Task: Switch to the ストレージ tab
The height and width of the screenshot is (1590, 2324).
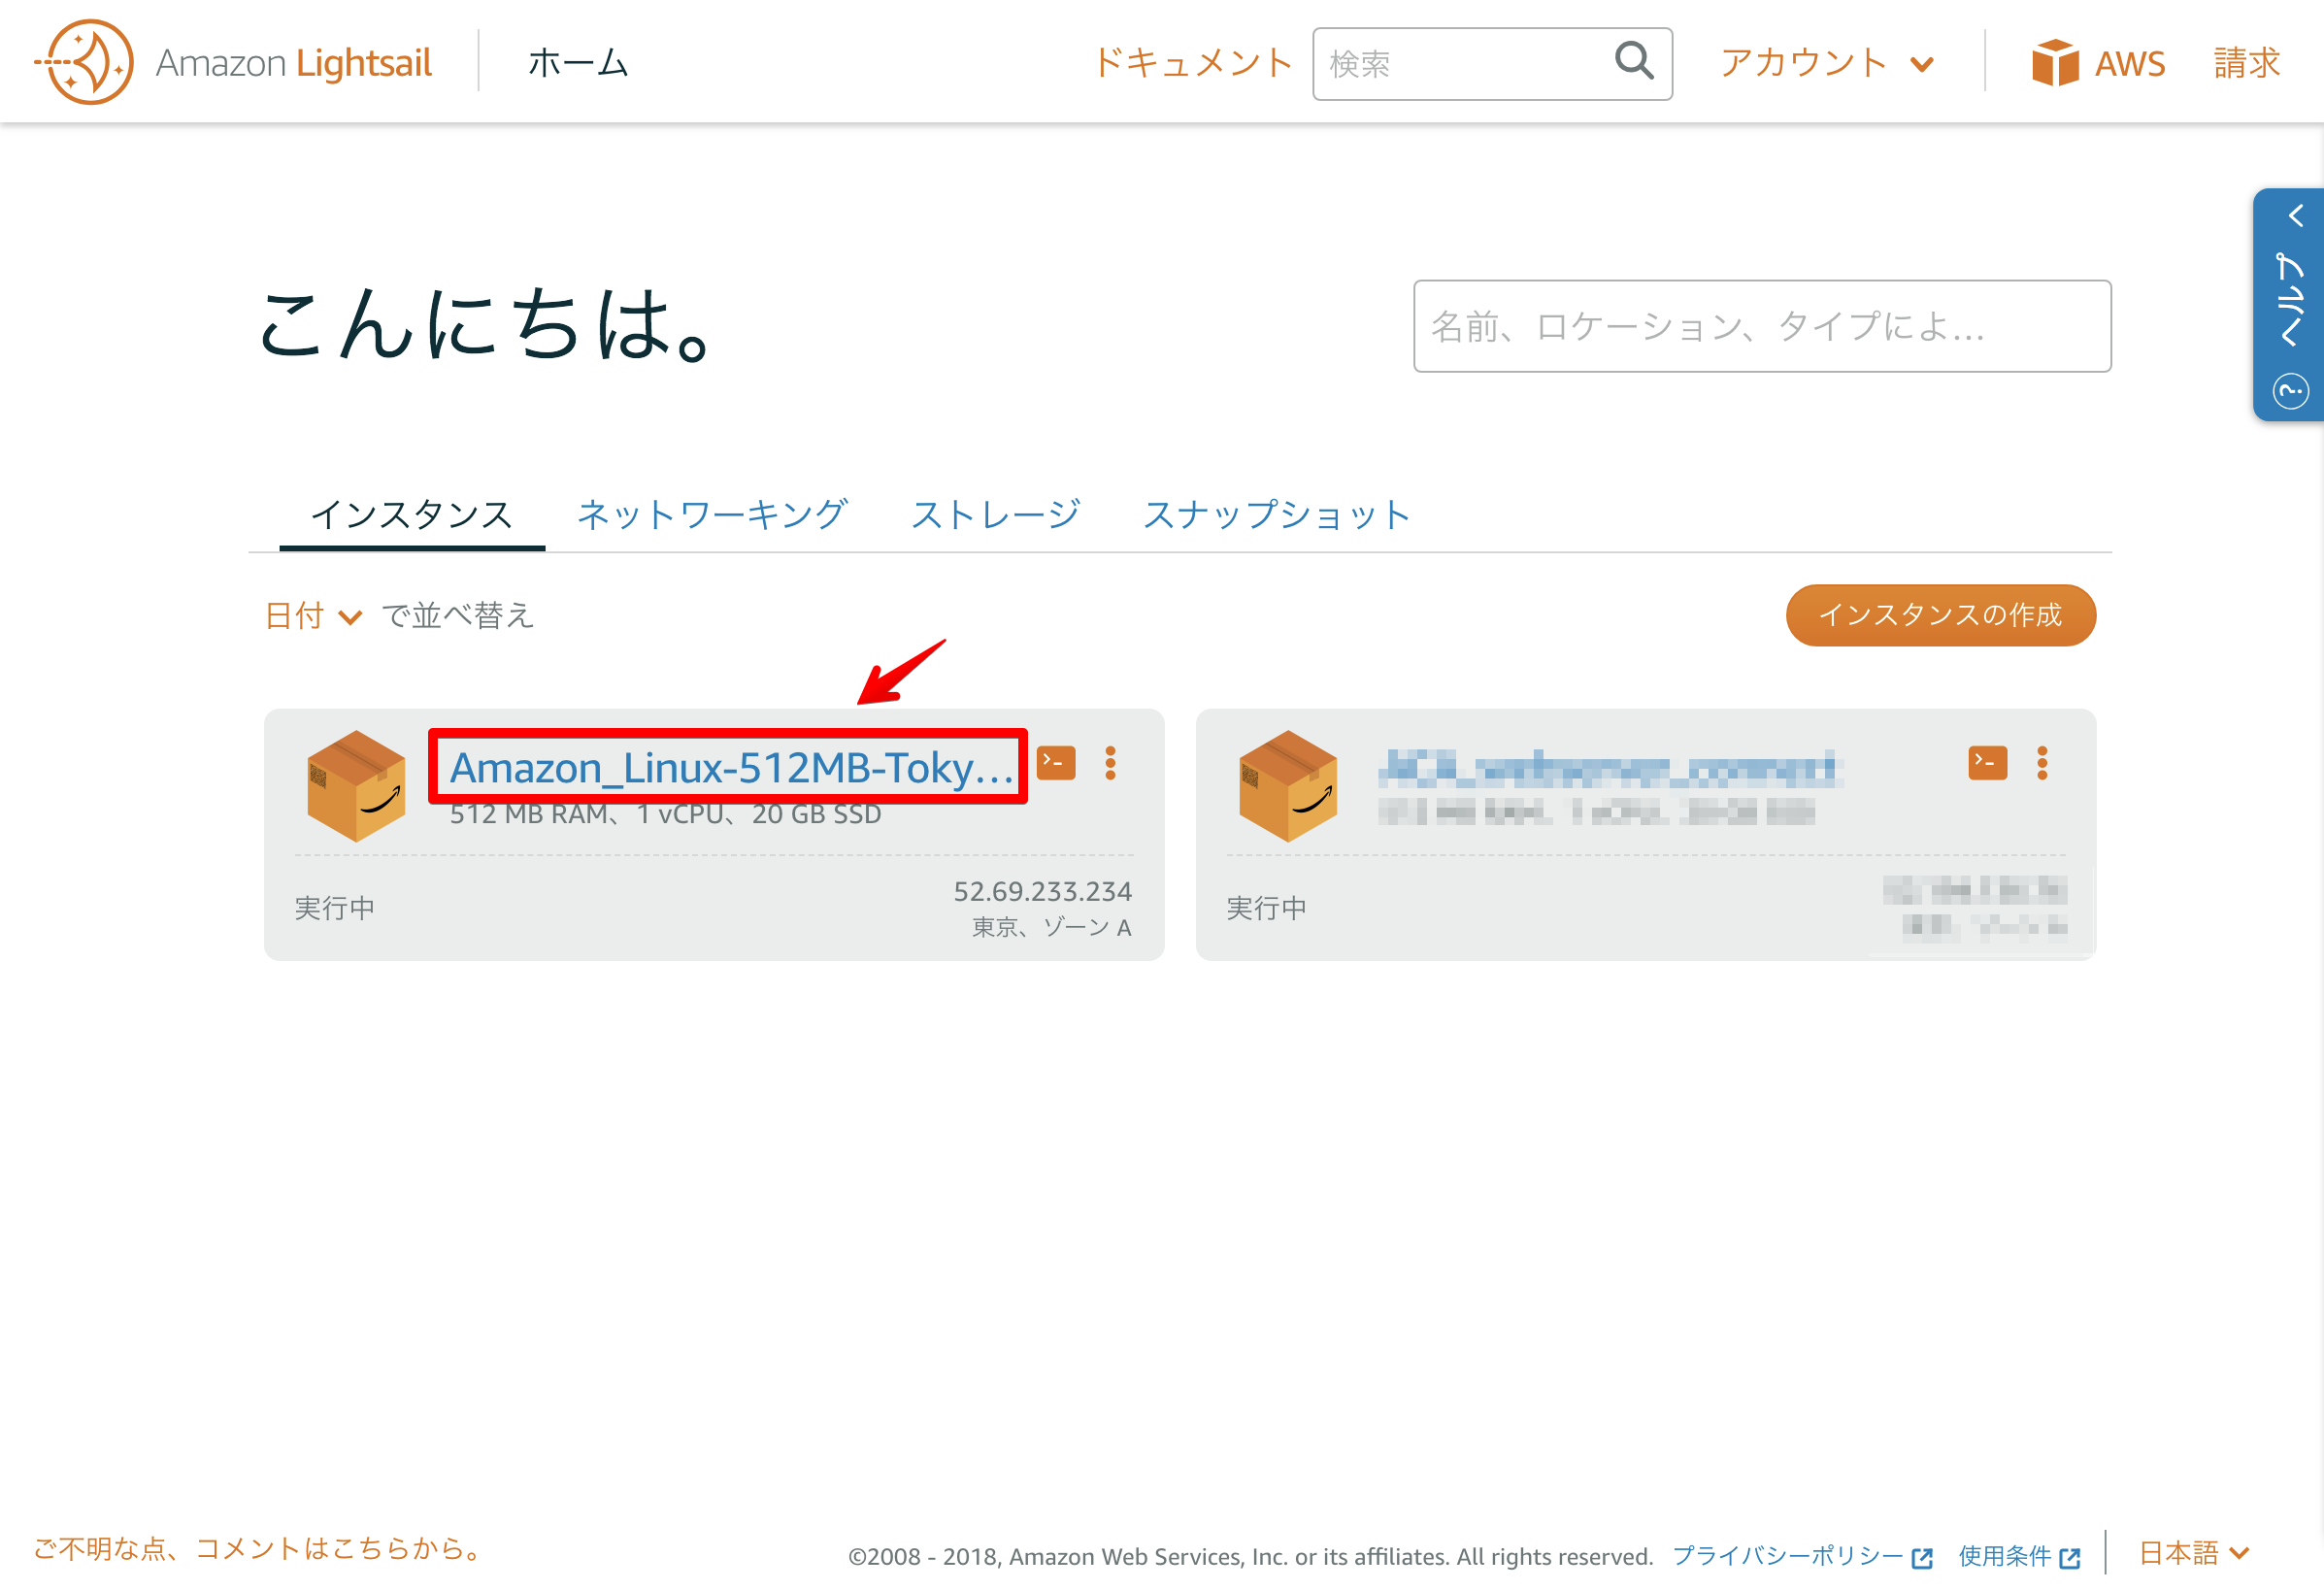Action: pos(996,515)
